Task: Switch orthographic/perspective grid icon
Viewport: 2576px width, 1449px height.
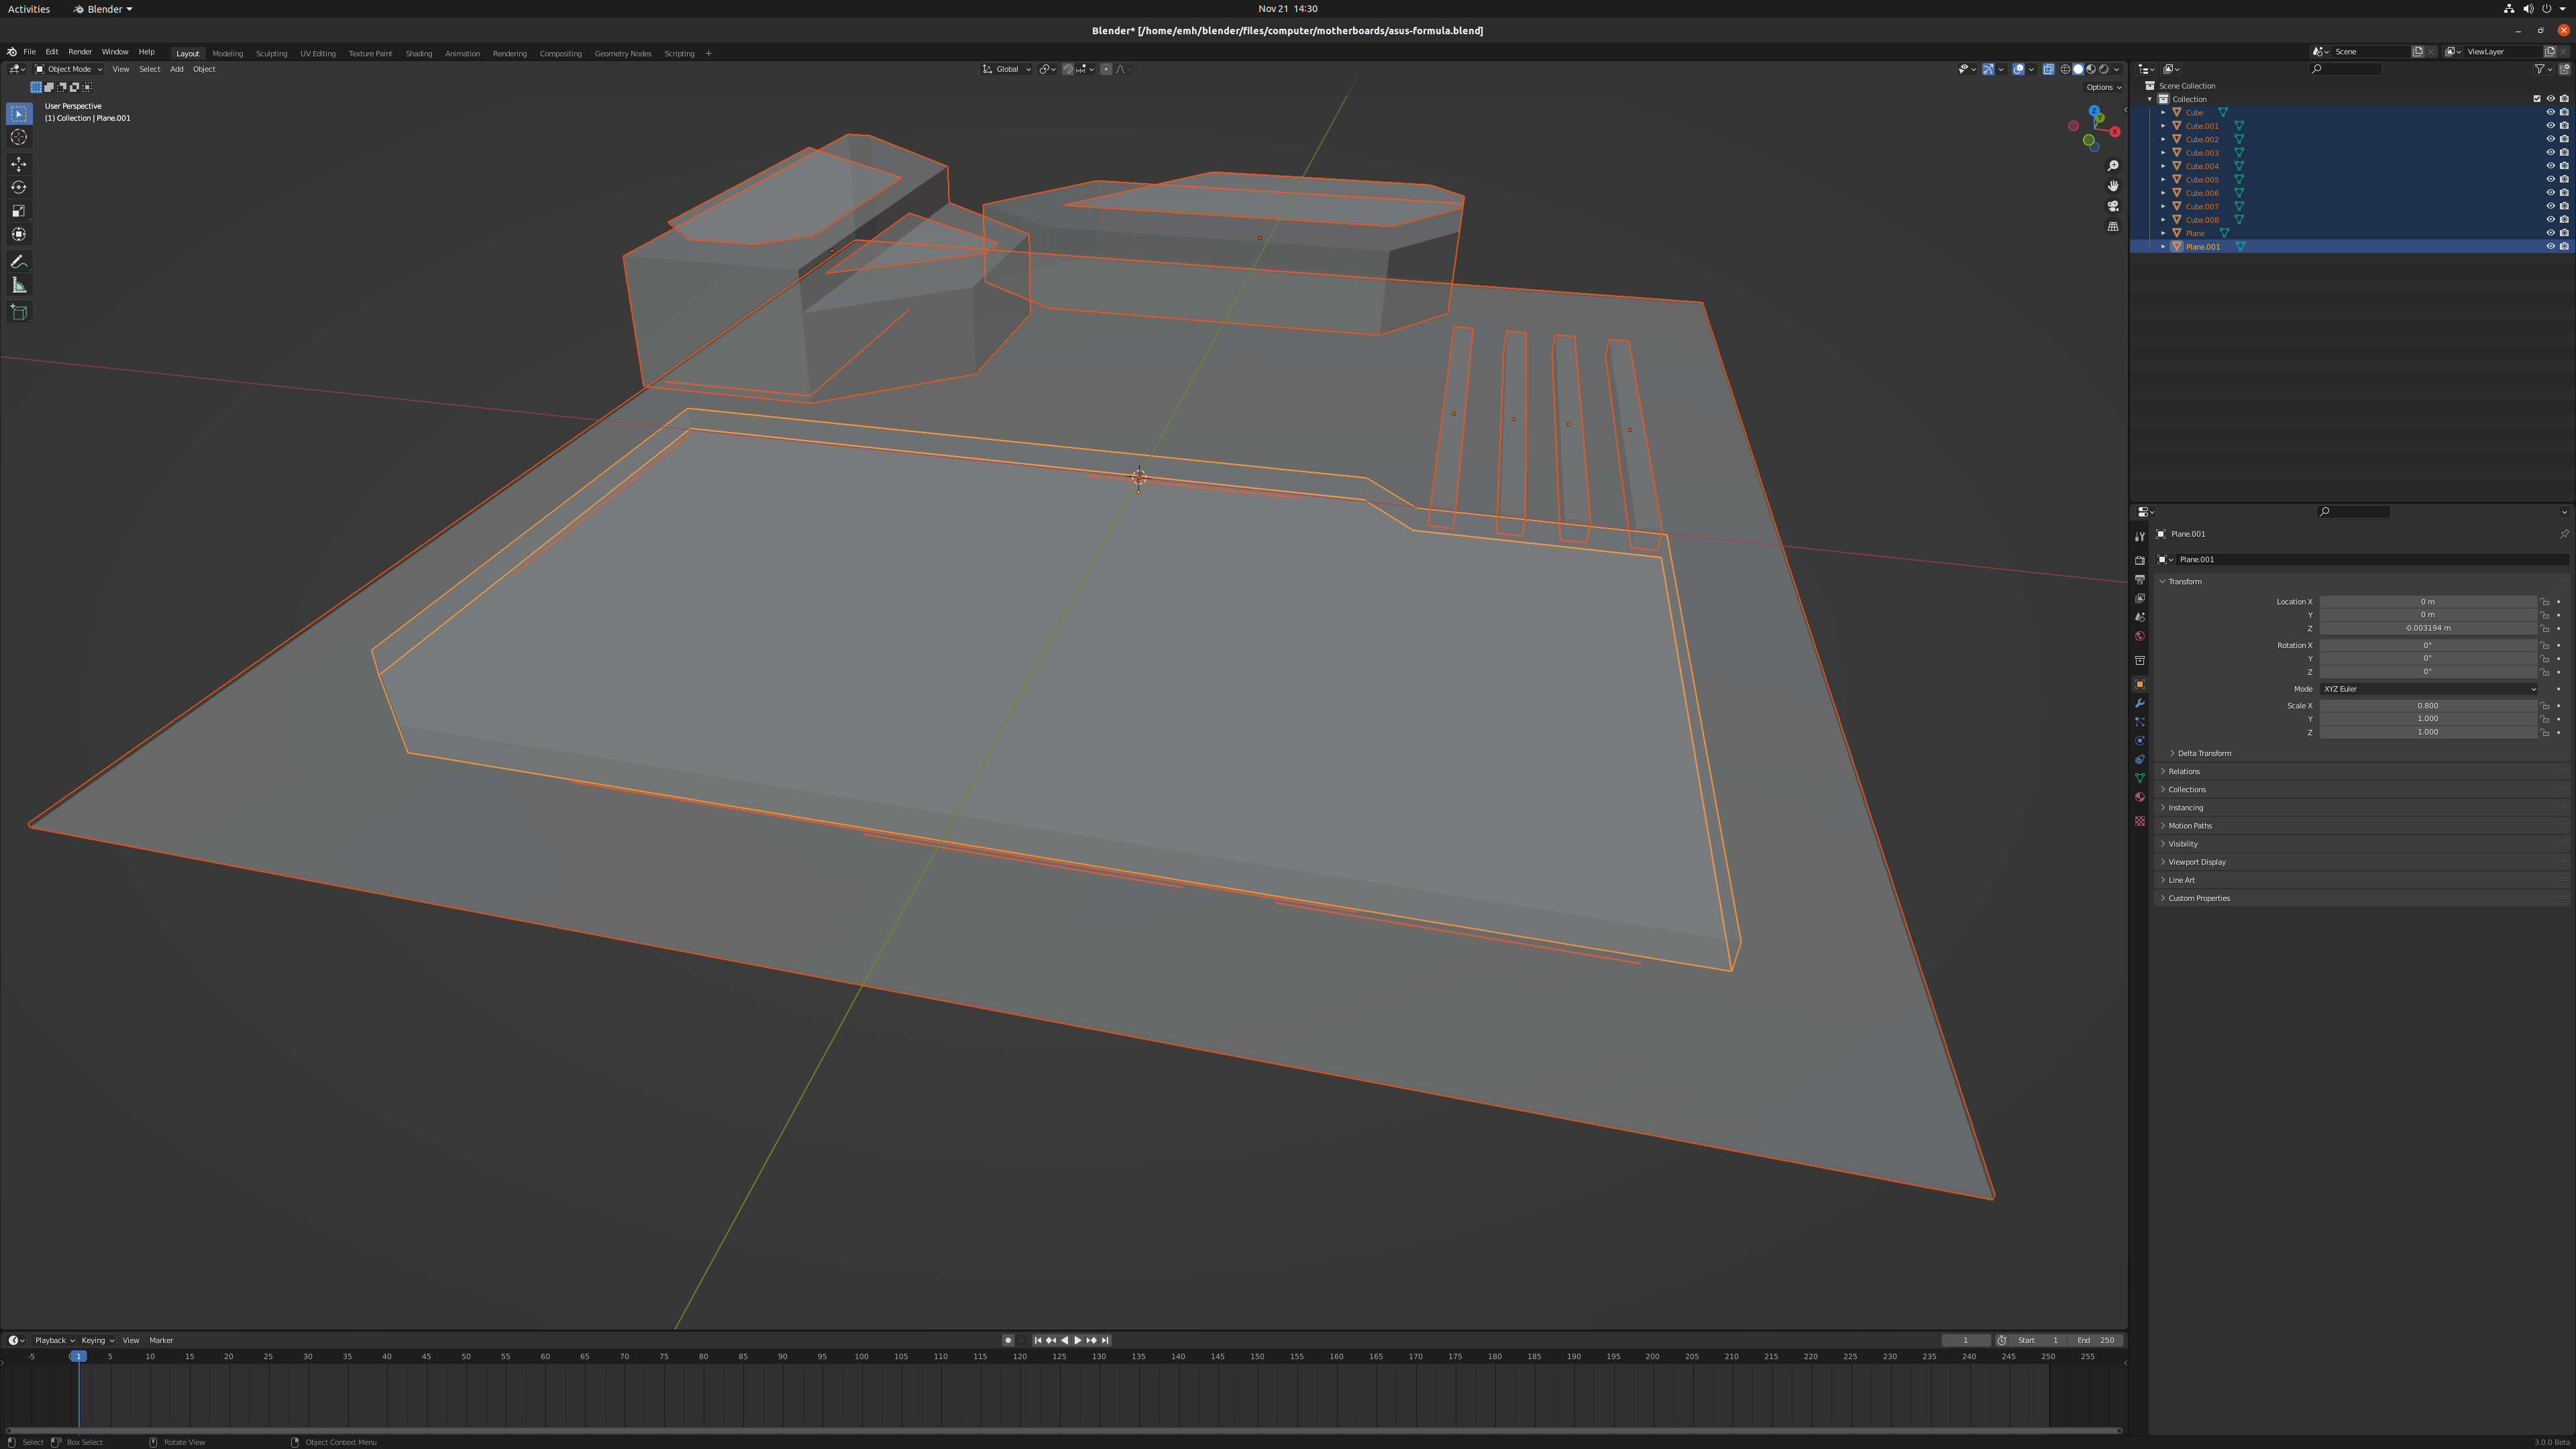Action: pos(2113,227)
